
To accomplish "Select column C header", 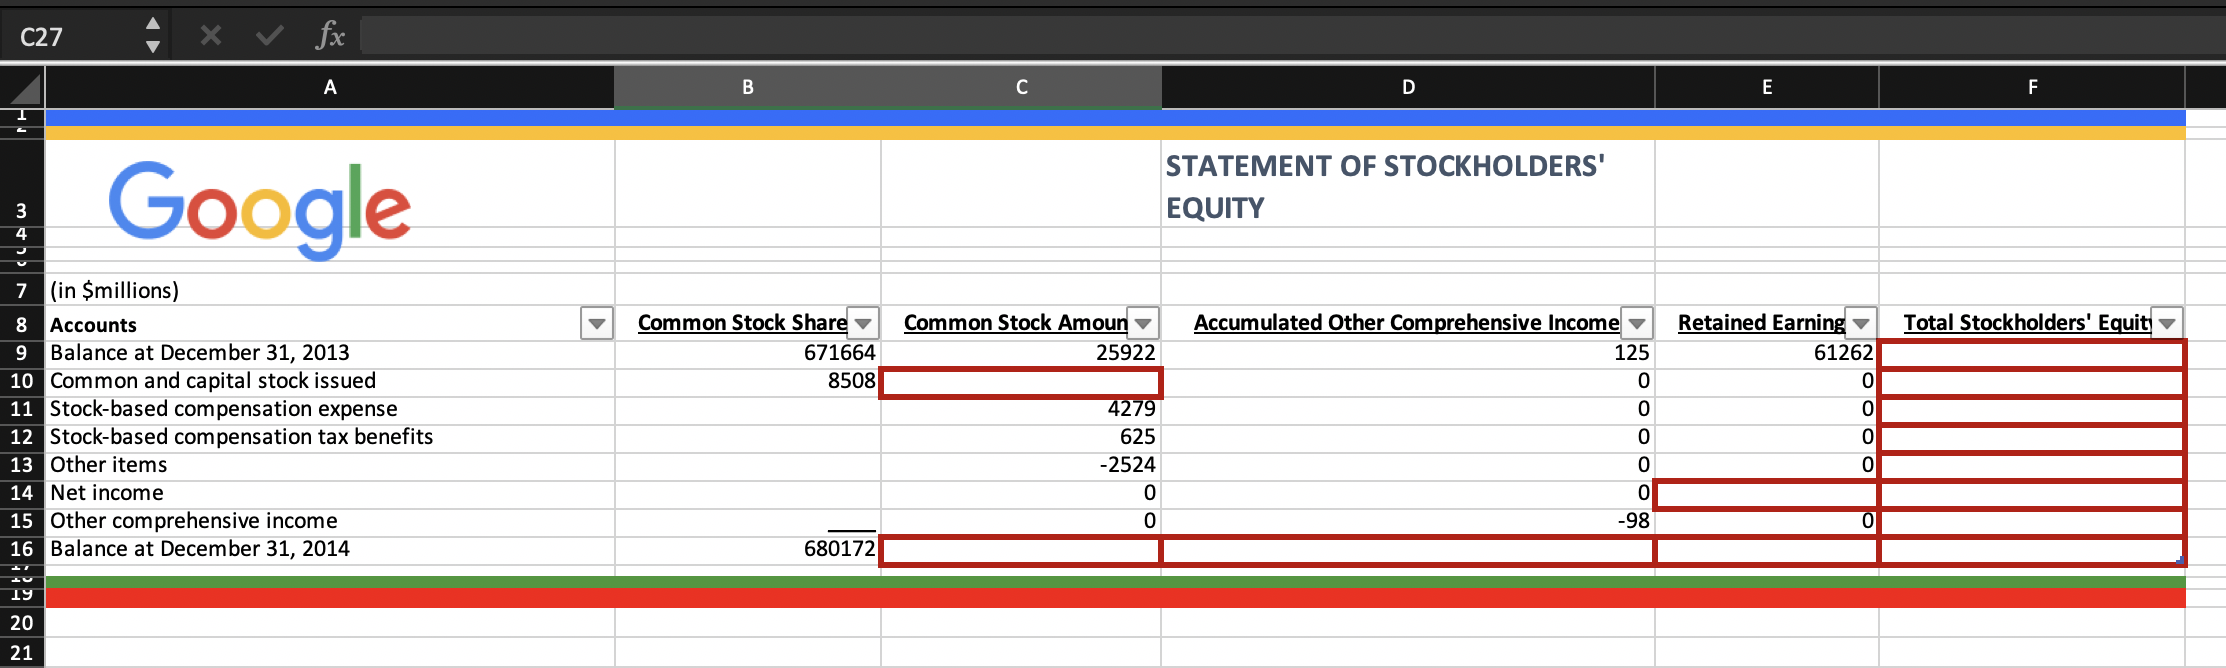I will click(x=1021, y=87).
